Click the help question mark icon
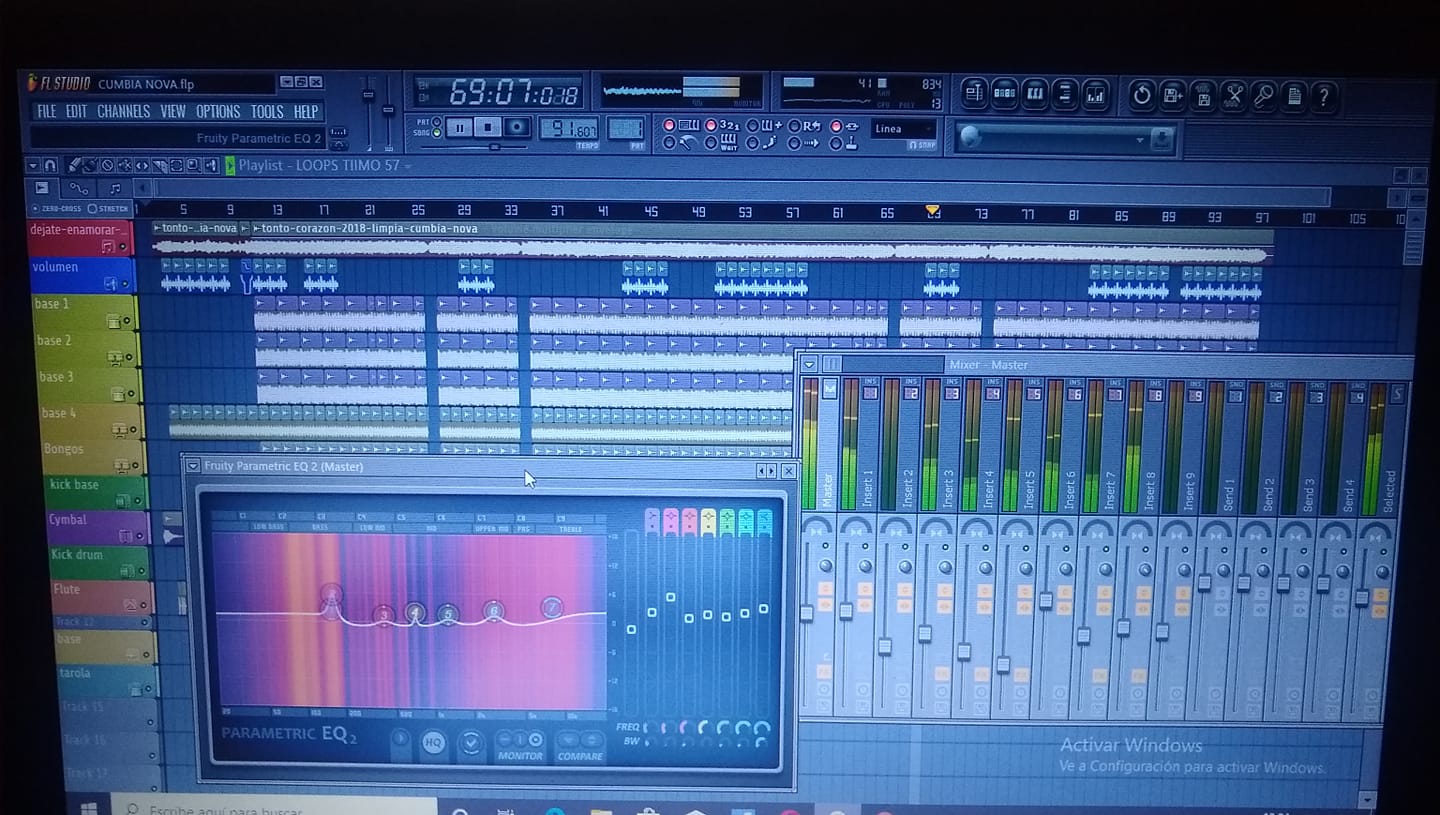 coord(1325,95)
